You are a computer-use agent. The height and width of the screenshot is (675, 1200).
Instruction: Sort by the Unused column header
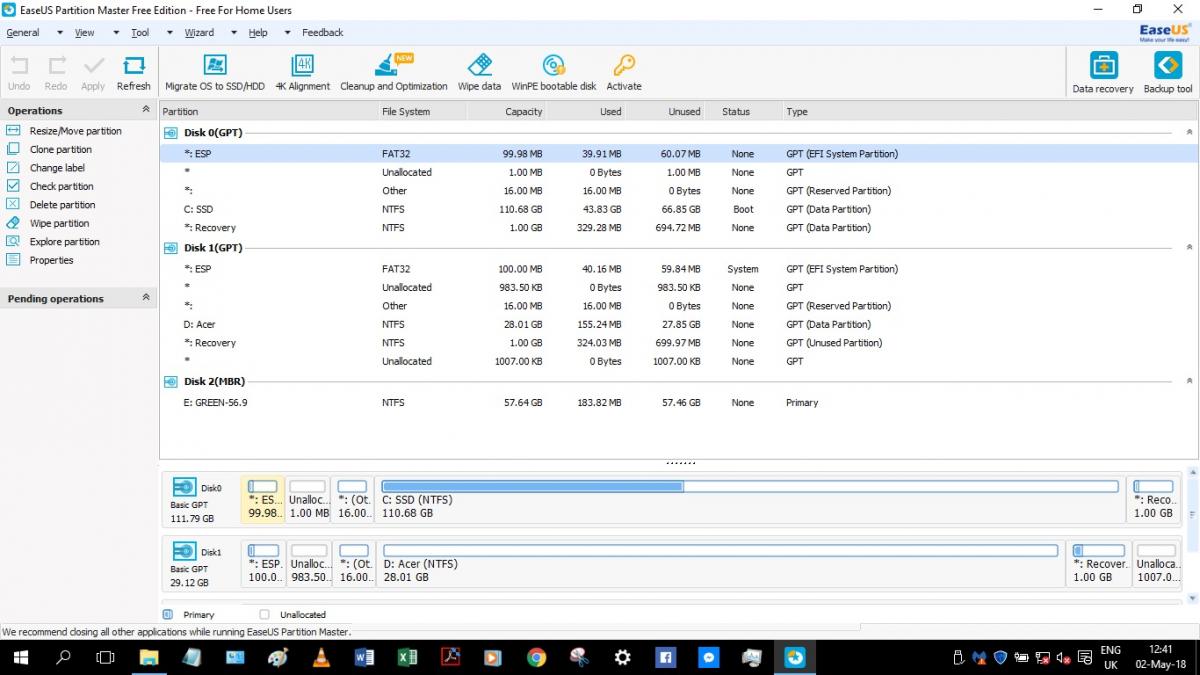coord(685,112)
